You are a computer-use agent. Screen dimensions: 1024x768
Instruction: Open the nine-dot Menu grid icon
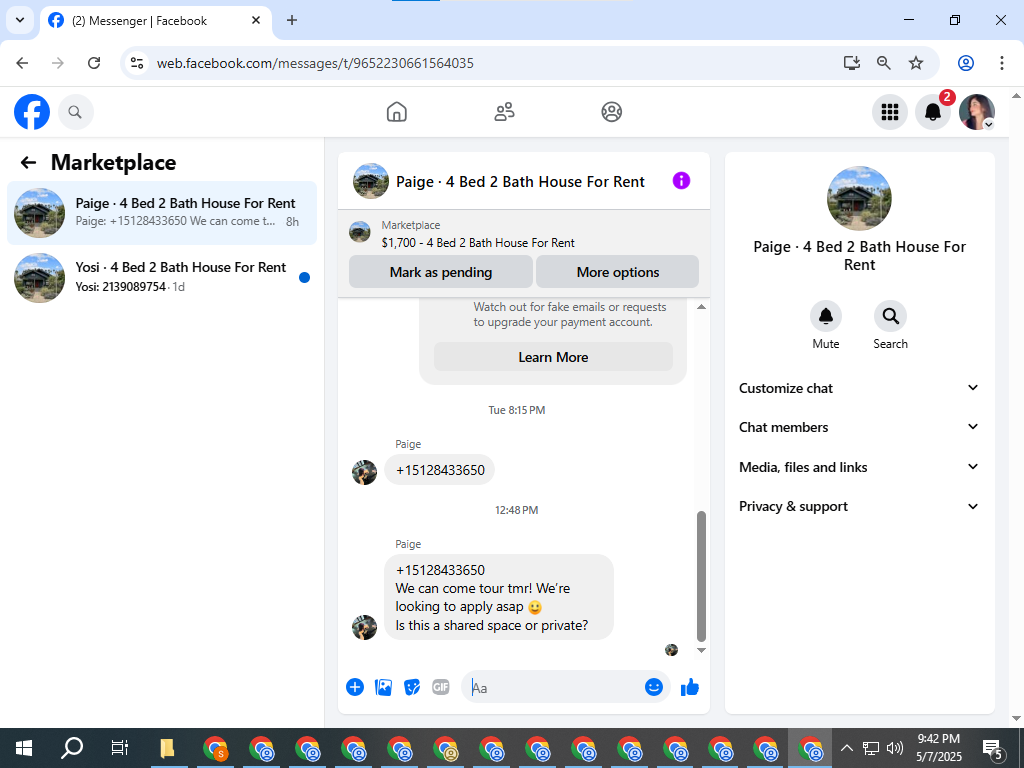pyautogui.click(x=889, y=112)
